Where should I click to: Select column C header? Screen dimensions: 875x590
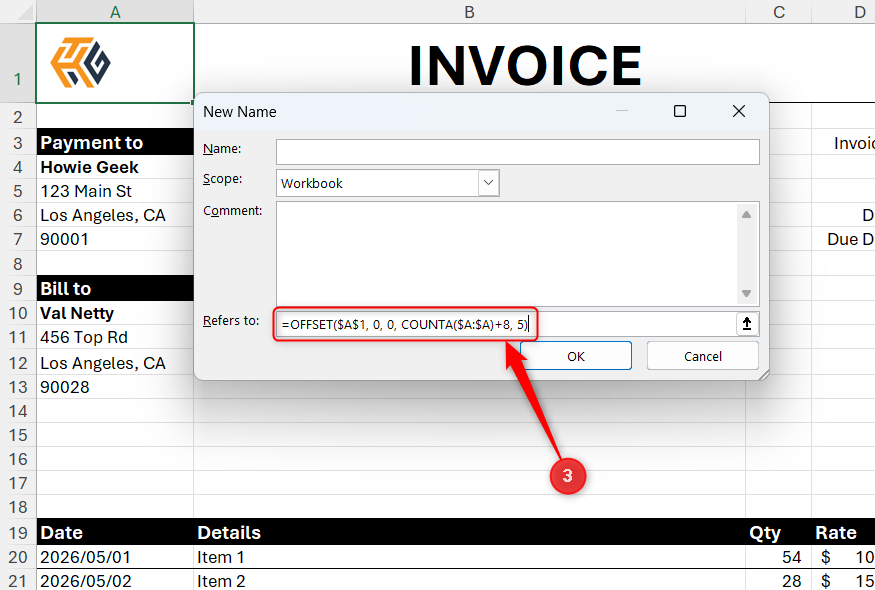tap(778, 12)
